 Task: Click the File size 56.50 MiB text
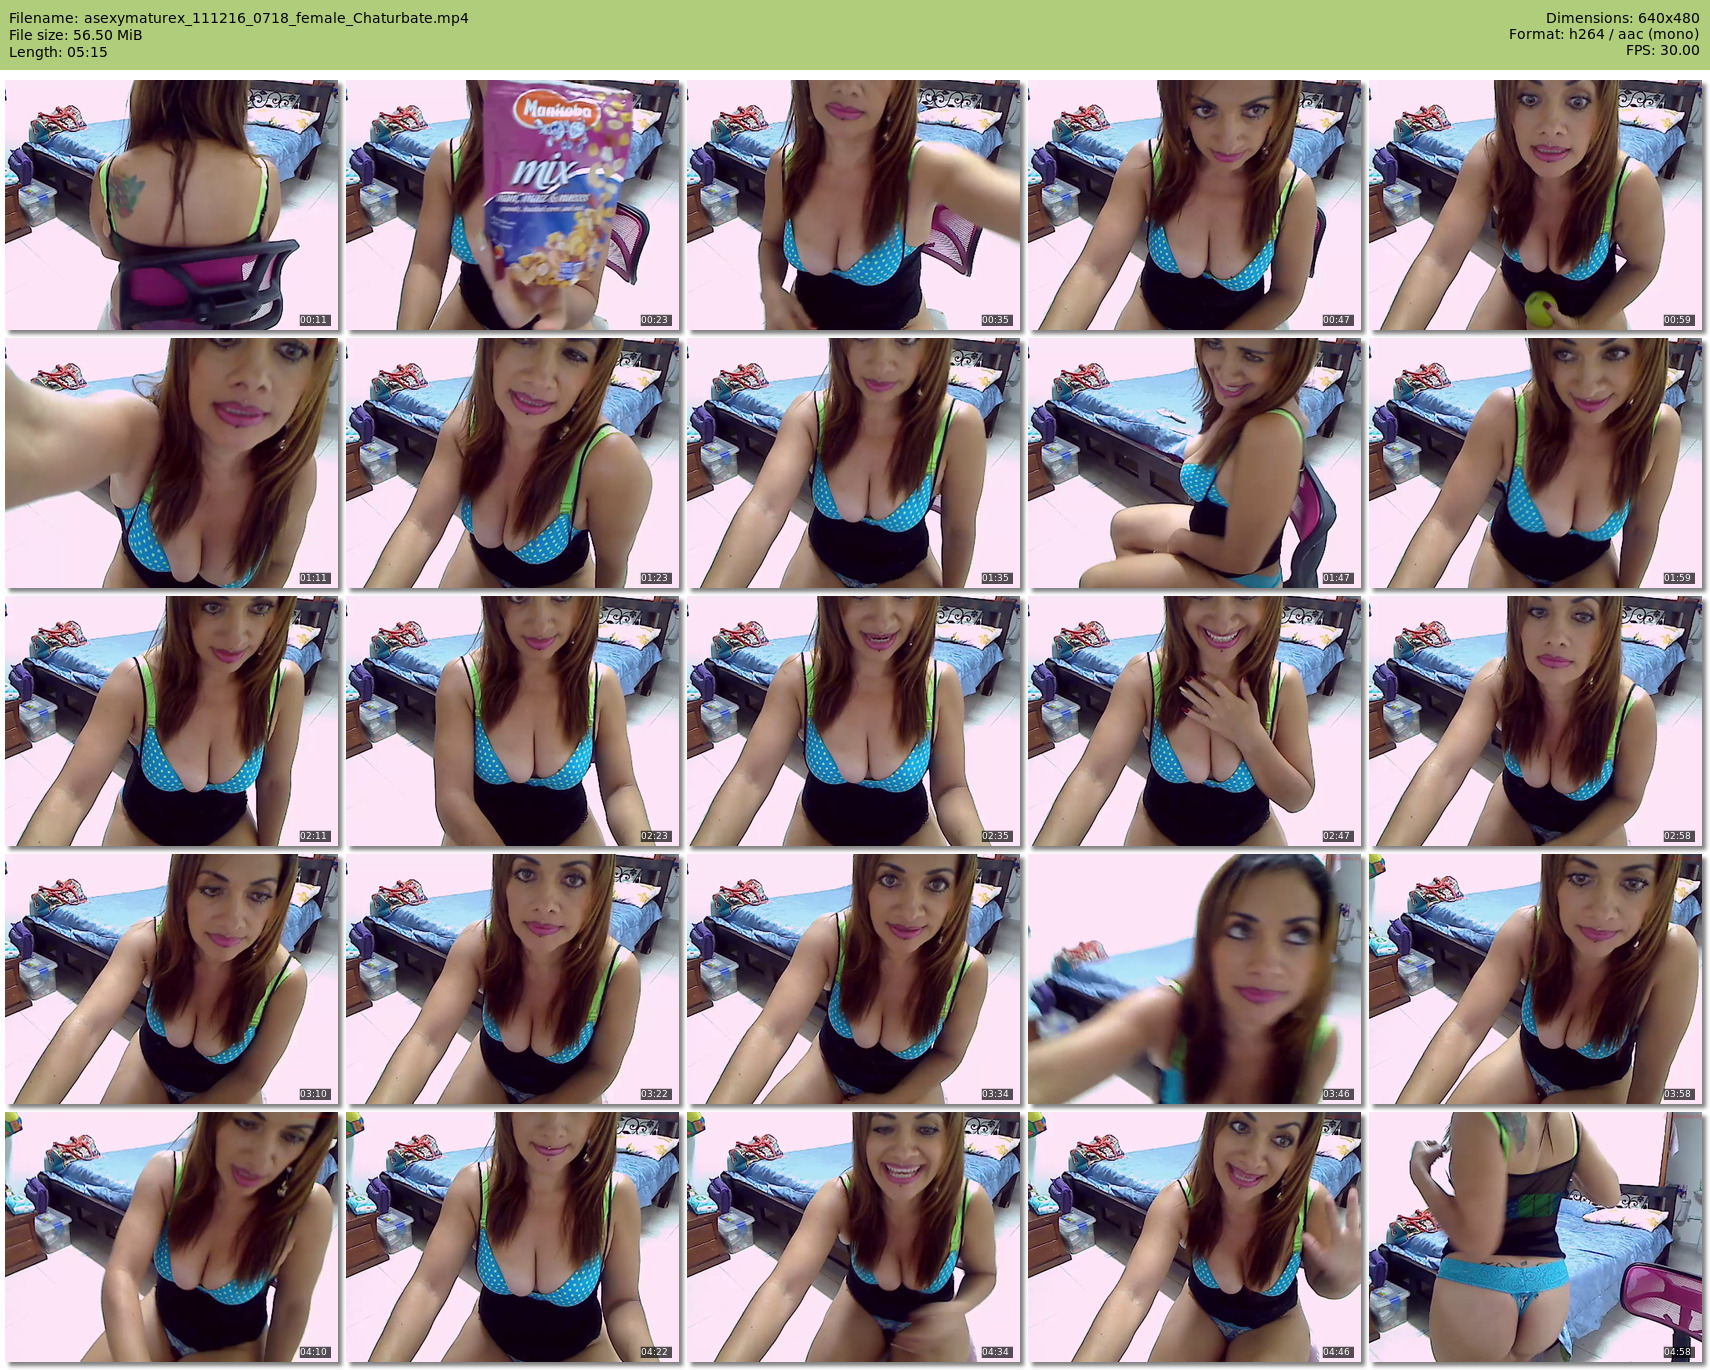pyautogui.click(x=76, y=35)
